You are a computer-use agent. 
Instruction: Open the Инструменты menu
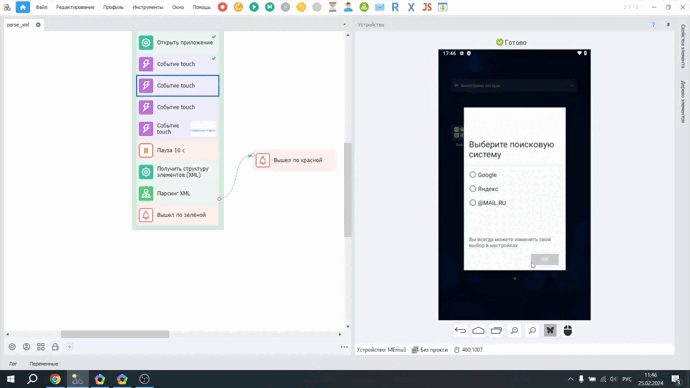(x=147, y=7)
